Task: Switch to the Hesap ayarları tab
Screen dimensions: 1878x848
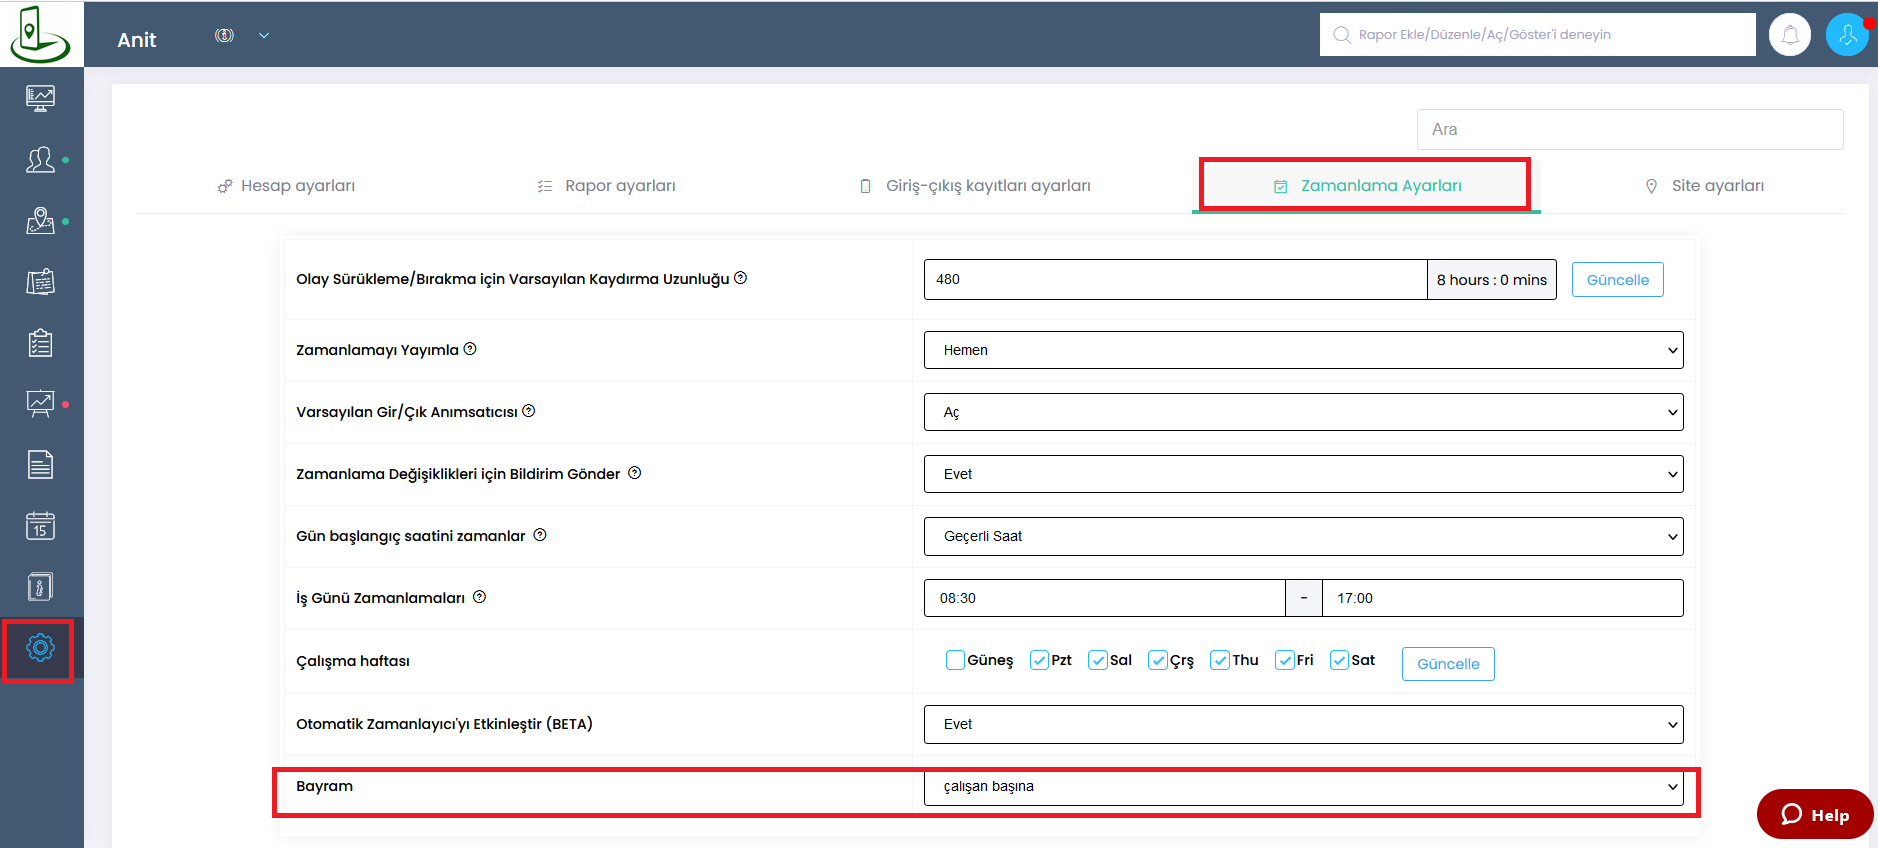Action: tap(287, 186)
